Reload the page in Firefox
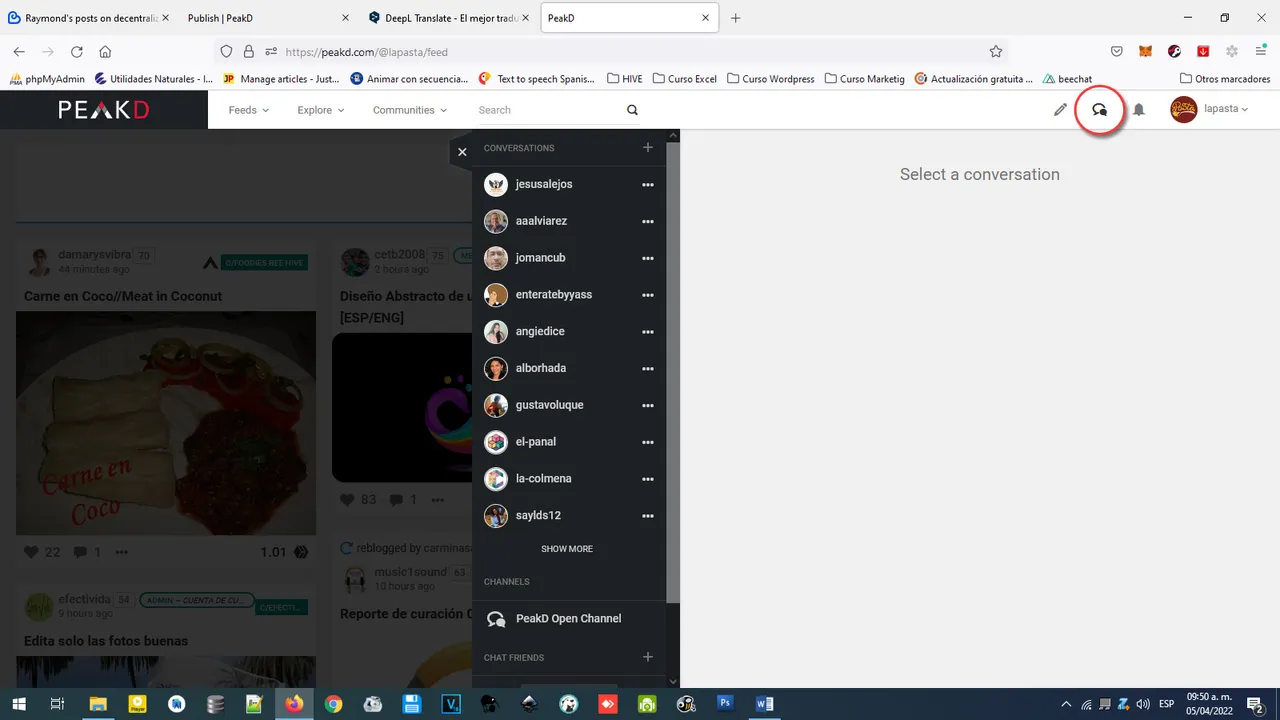The height and width of the screenshot is (720, 1280). [77, 52]
